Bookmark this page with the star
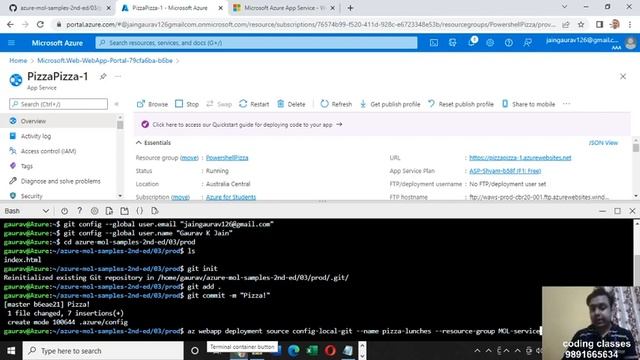The height and width of the screenshot is (360, 640). click(581, 24)
